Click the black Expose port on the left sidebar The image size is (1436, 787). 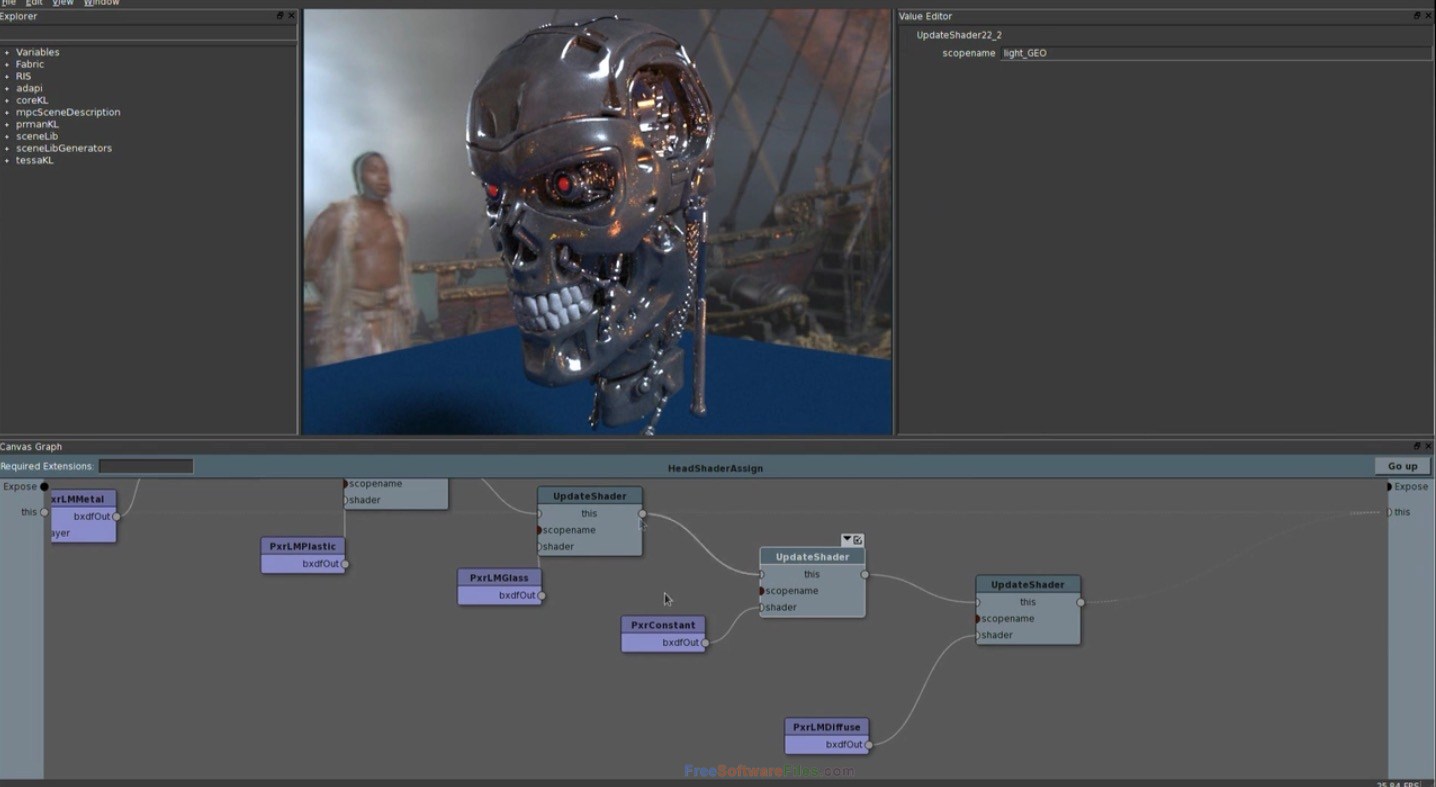pos(44,487)
